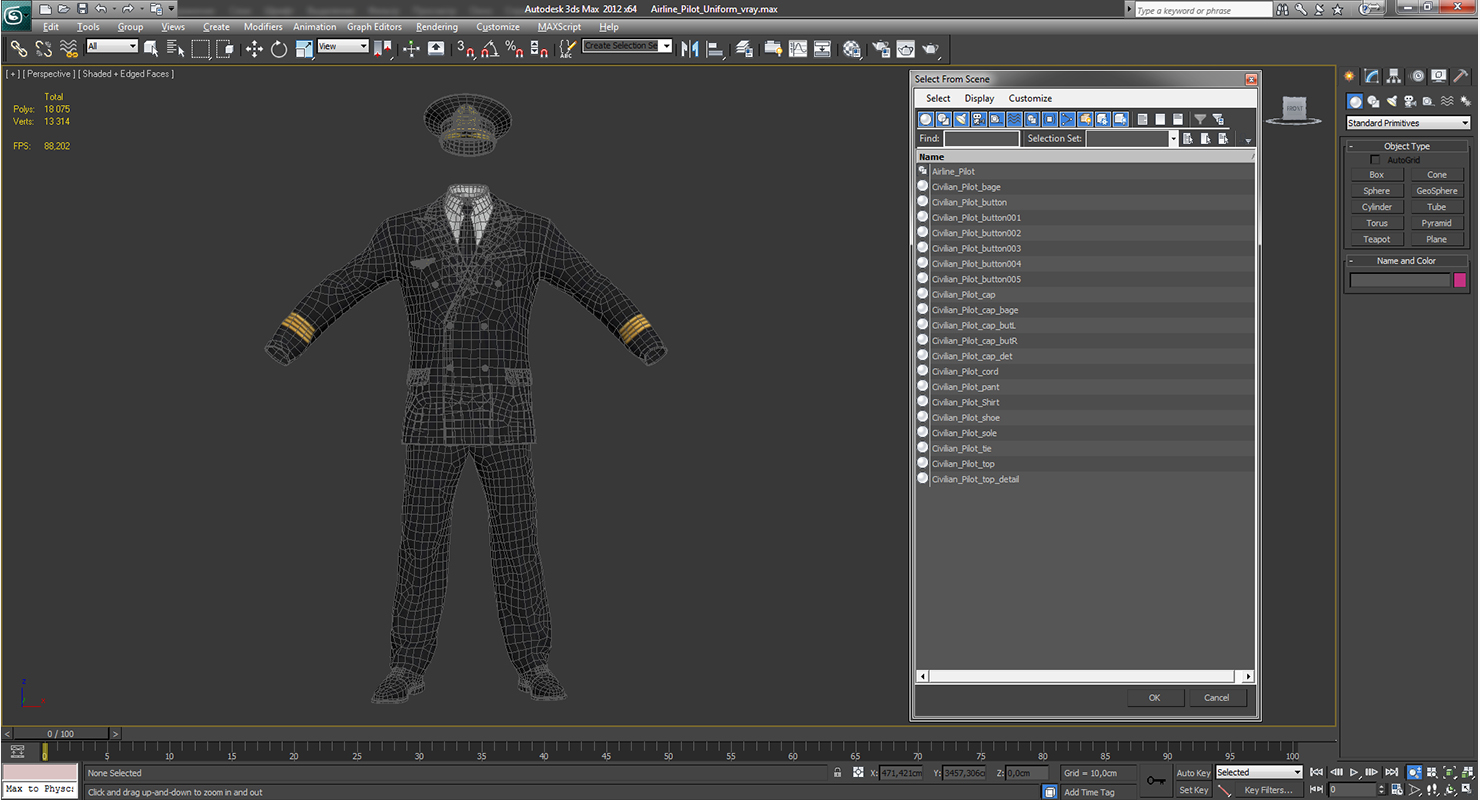Enable the AutoGrid checkbox

1375,160
